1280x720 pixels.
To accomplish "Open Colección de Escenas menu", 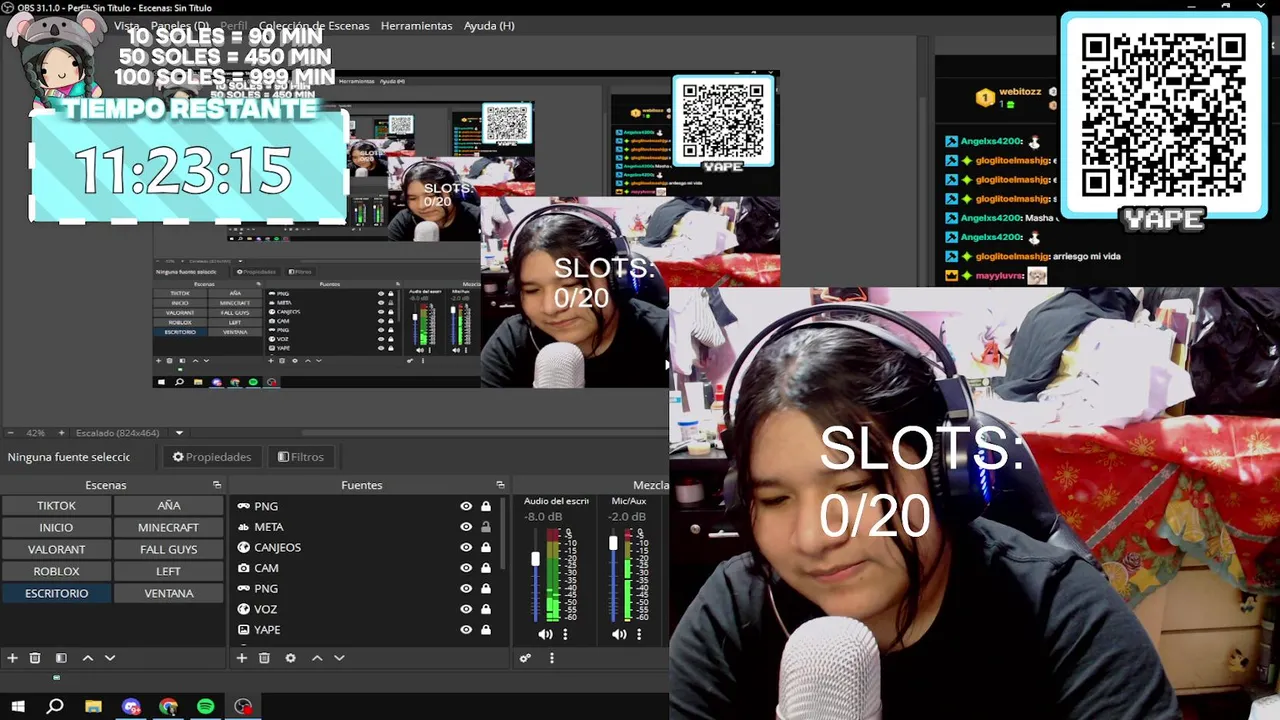I will pyautogui.click(x=314, y=25).
